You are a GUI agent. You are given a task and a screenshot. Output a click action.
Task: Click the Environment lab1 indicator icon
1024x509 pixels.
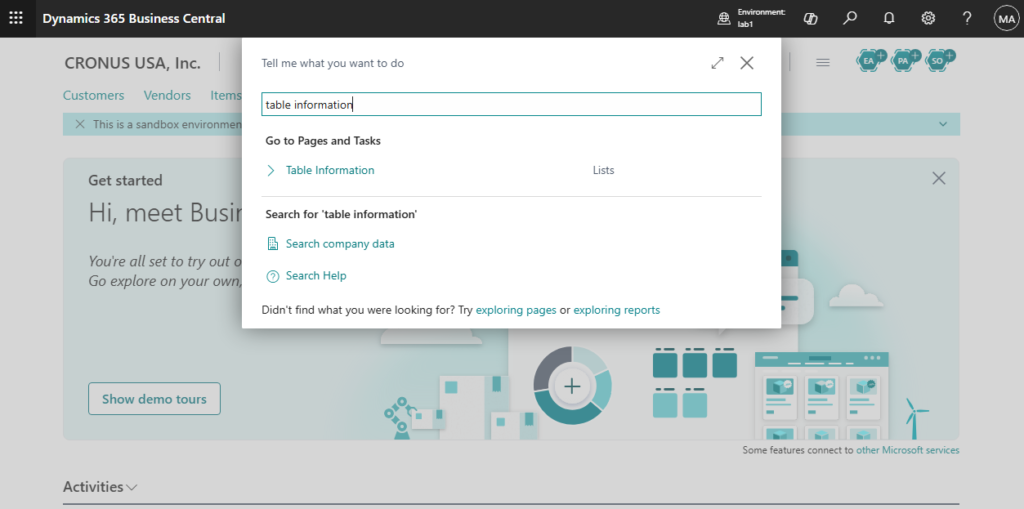click(x=724, y=18)
